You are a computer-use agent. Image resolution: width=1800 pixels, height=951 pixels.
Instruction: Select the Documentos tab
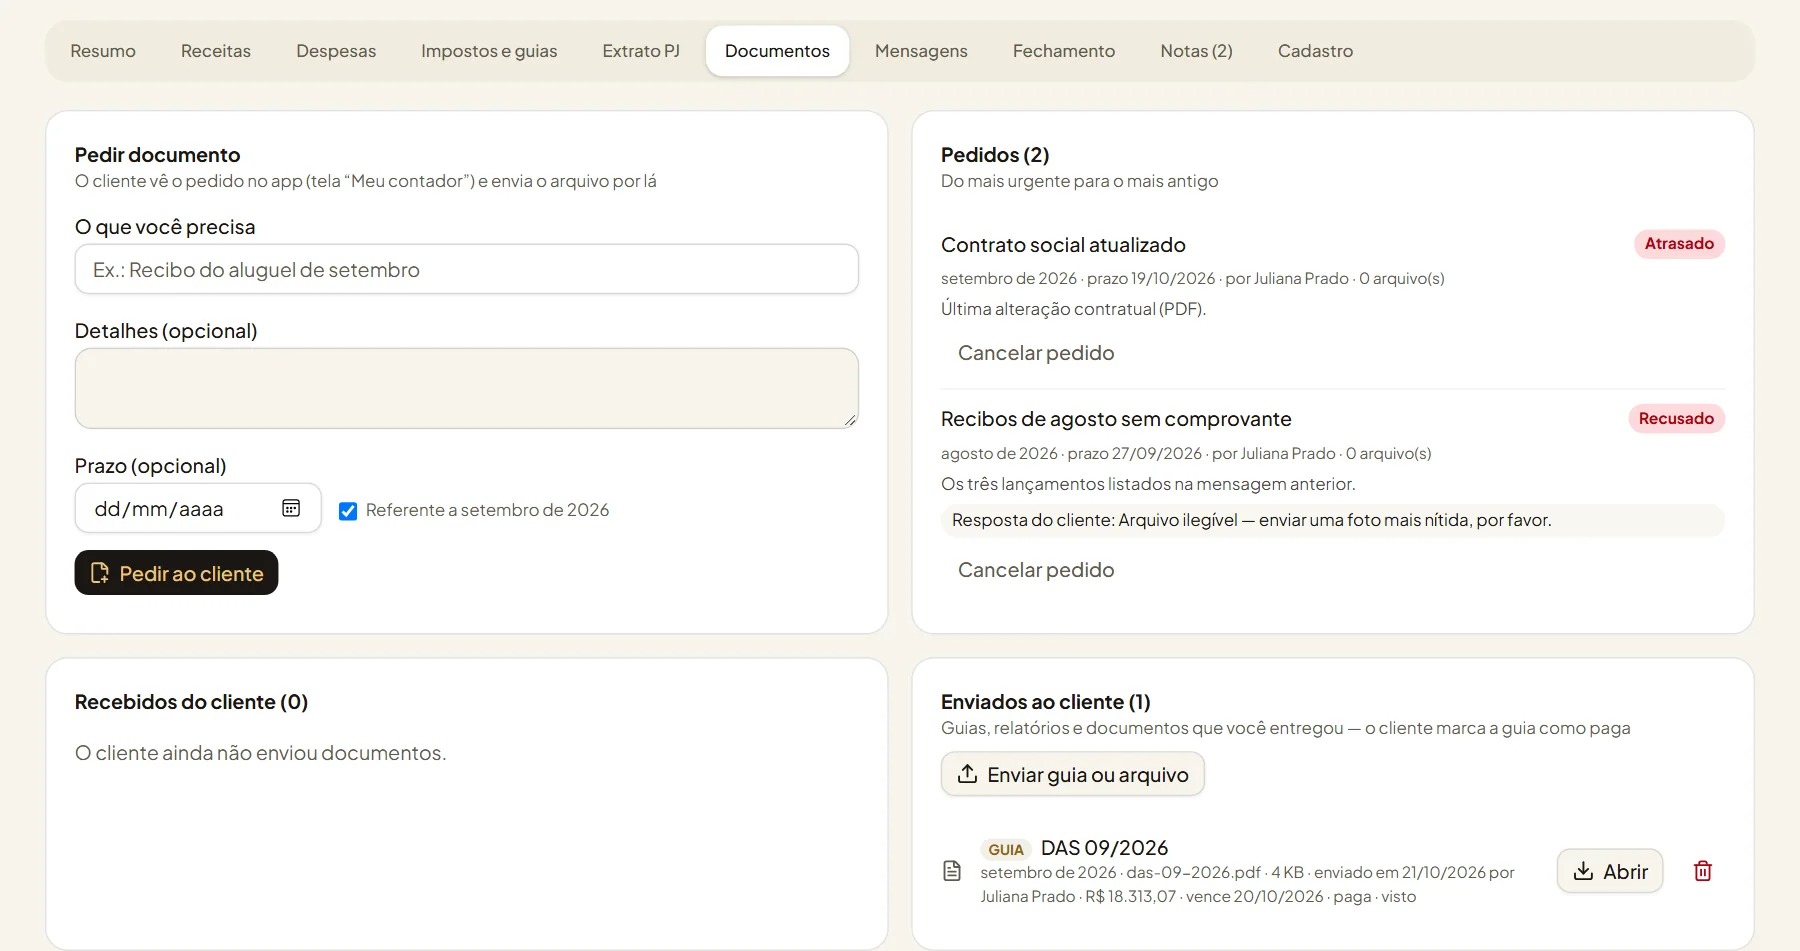[777, 51]
